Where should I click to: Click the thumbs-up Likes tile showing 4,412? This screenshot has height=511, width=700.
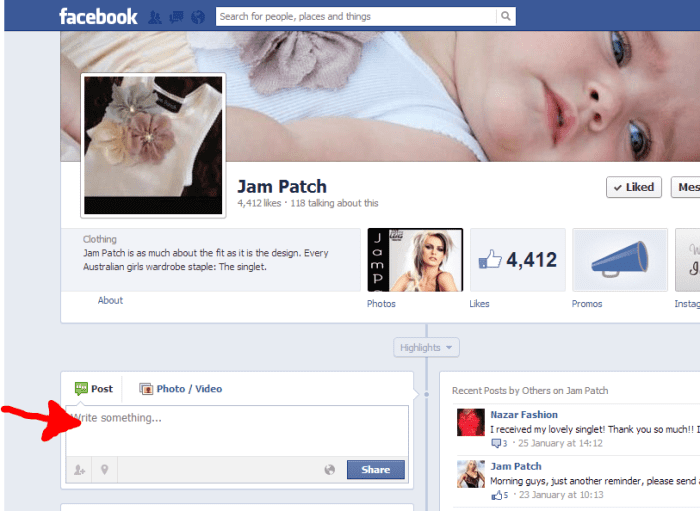[x=518, y=260]
